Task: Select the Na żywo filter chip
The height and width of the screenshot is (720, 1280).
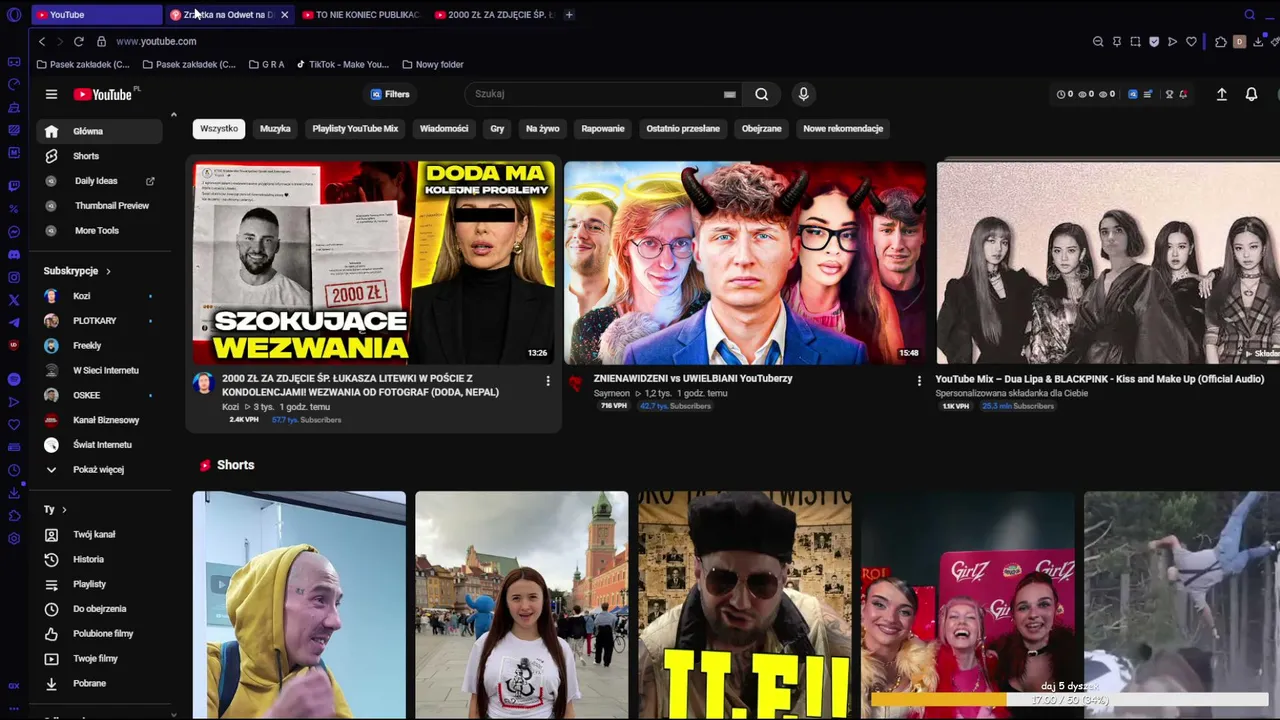Action: 543,129
